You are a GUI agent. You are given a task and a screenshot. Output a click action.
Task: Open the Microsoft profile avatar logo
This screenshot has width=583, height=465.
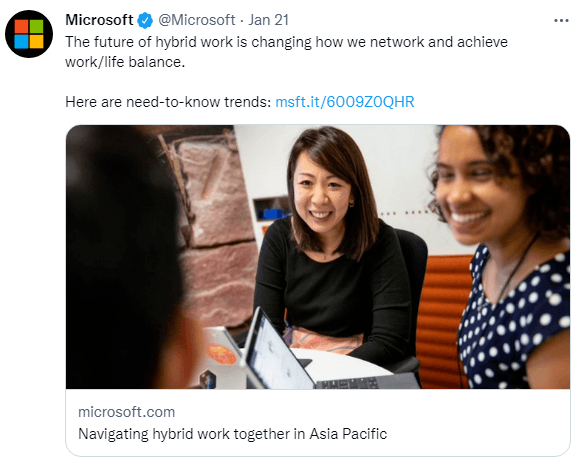point(29,34)
